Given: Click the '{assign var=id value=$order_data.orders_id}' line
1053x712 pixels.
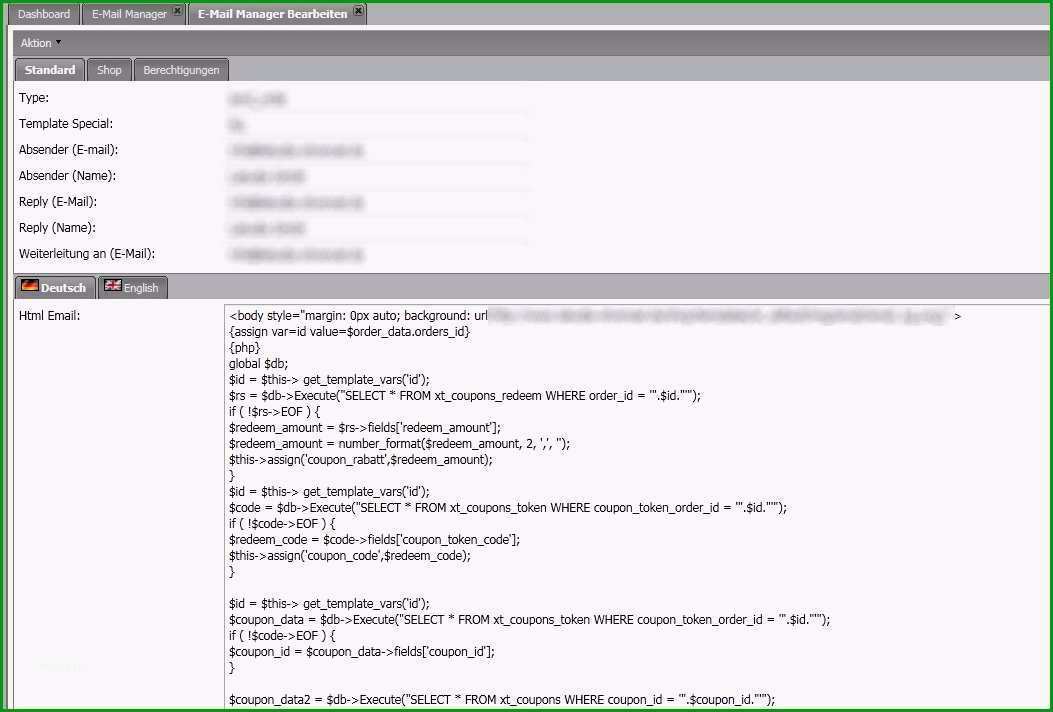Looking at the screenshot, I should pos(349,332).
